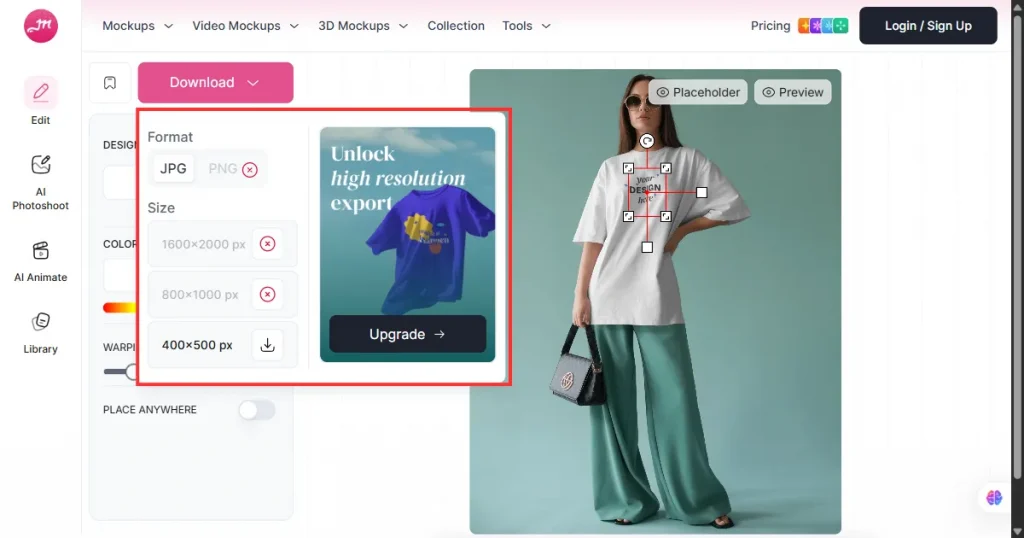Toggle the Place Anywhere switch
This screenshot has width=1024, height=538.
click(257, 410)
